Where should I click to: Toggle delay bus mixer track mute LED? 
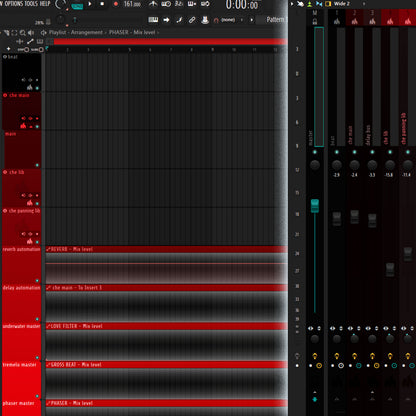tap(372, 152)
